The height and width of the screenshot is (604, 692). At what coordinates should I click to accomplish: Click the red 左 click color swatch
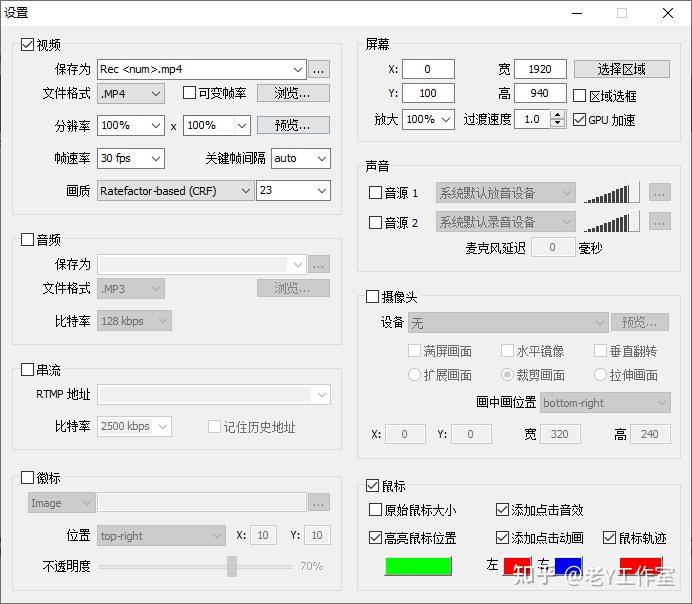[x=517, y=566]
